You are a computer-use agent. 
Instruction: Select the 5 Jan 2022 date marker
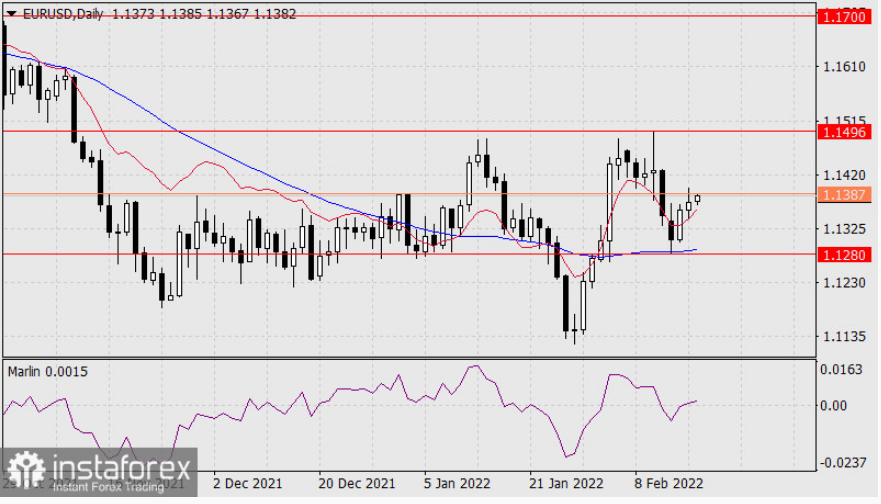tap(457, 483)
